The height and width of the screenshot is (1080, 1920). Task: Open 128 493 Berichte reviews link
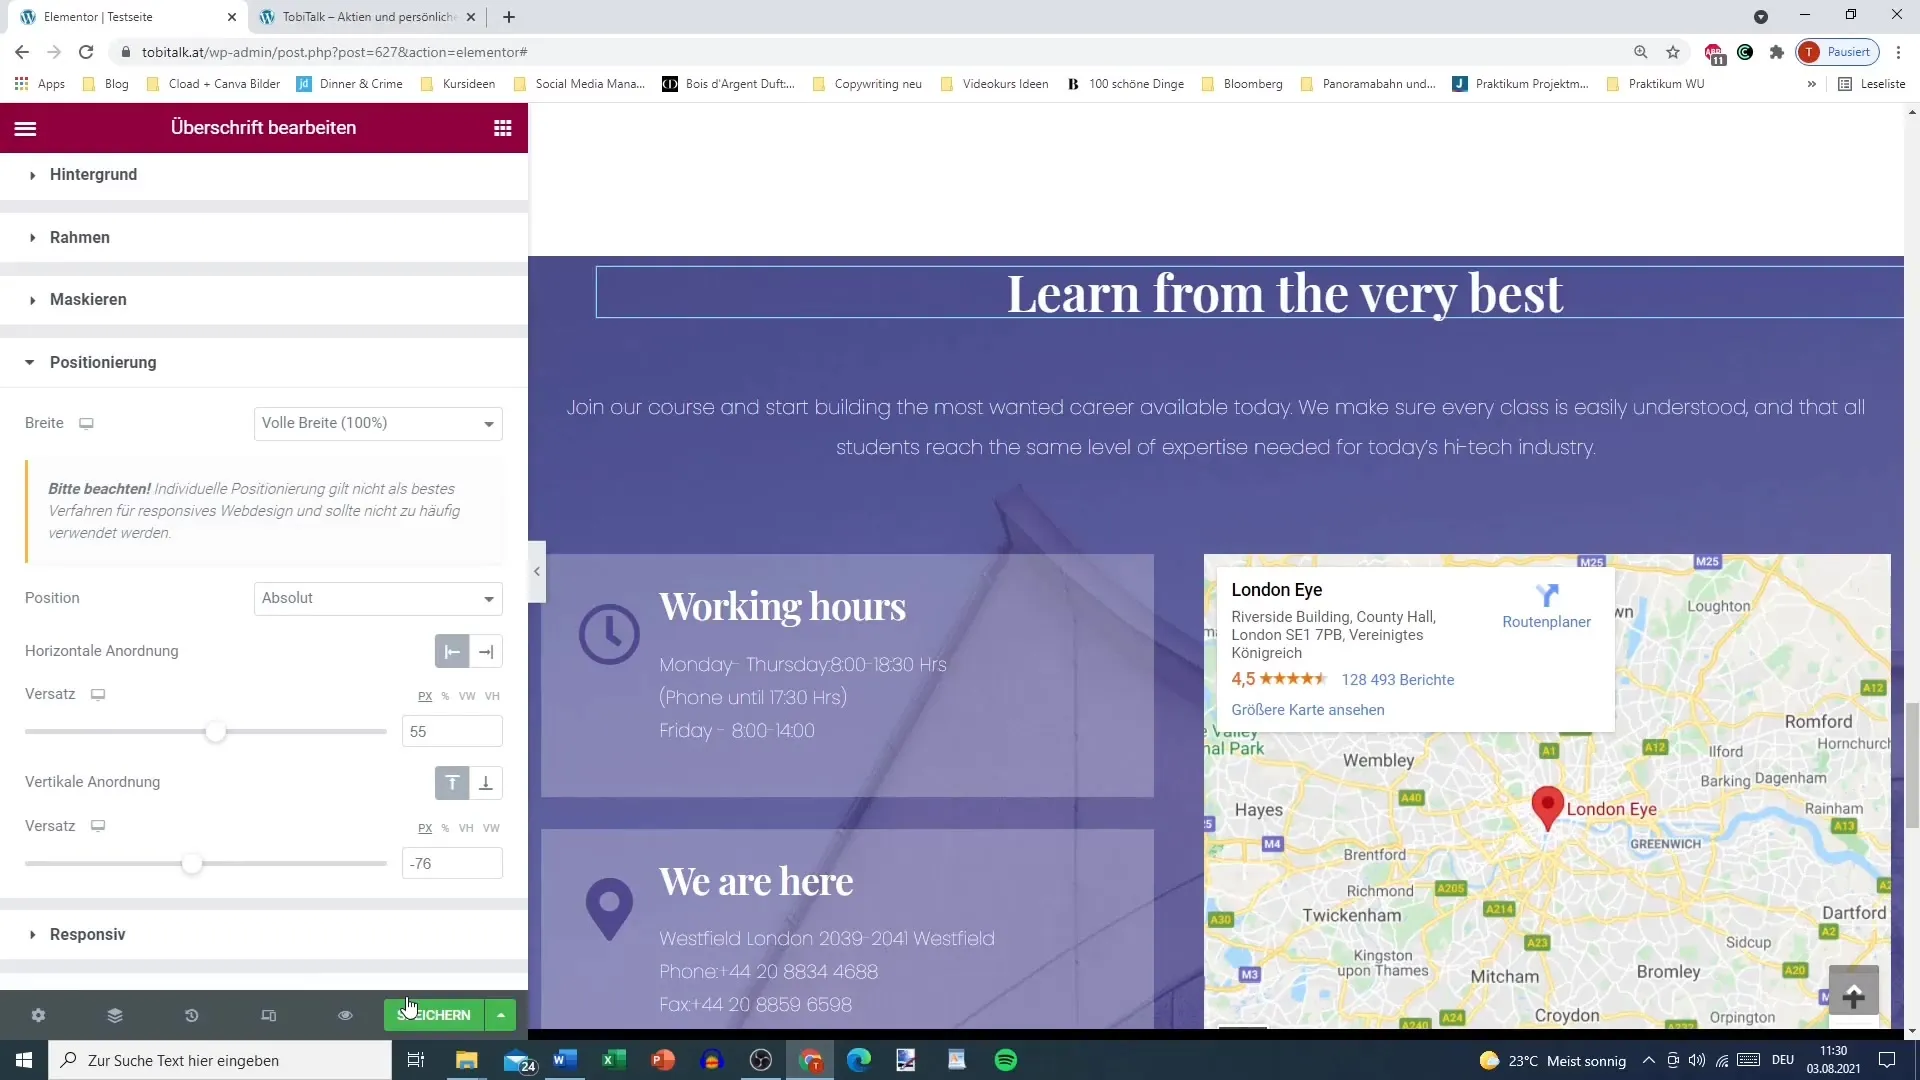(1398, 680)
